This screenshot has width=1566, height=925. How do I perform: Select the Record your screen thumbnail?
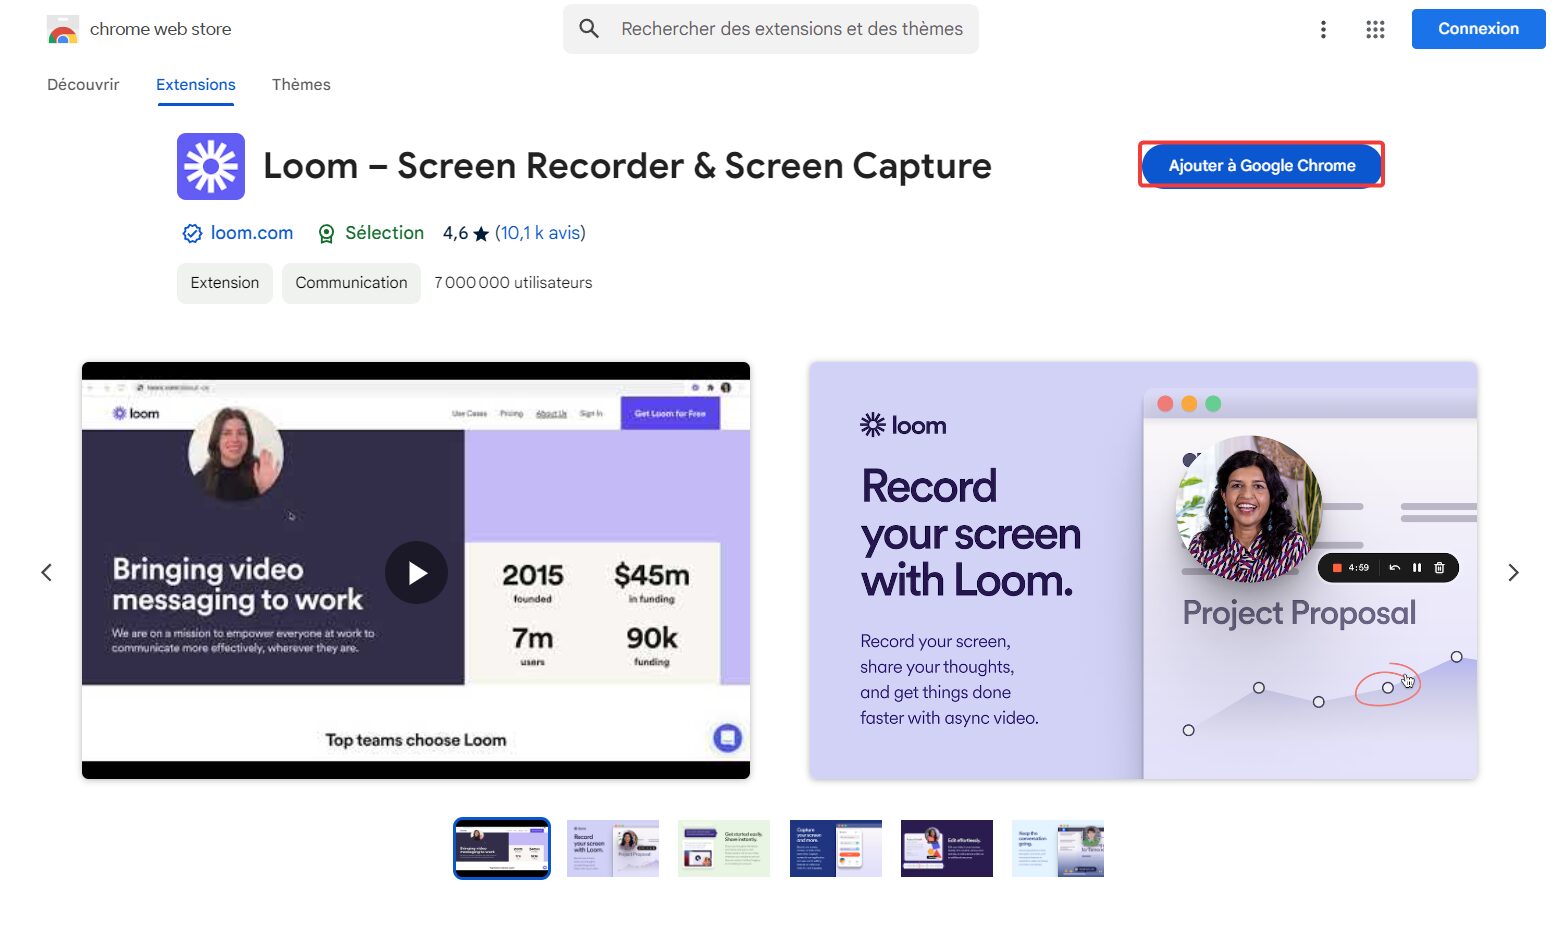coord(613,848)
